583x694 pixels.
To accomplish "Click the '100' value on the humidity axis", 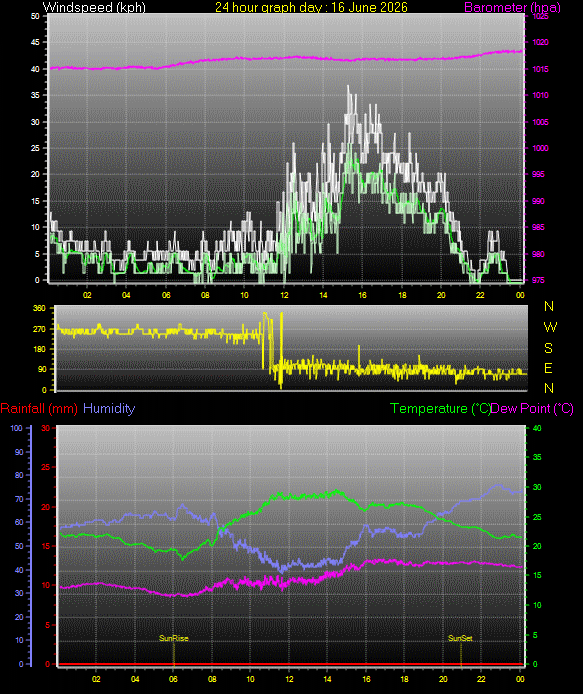I will 16,428.
